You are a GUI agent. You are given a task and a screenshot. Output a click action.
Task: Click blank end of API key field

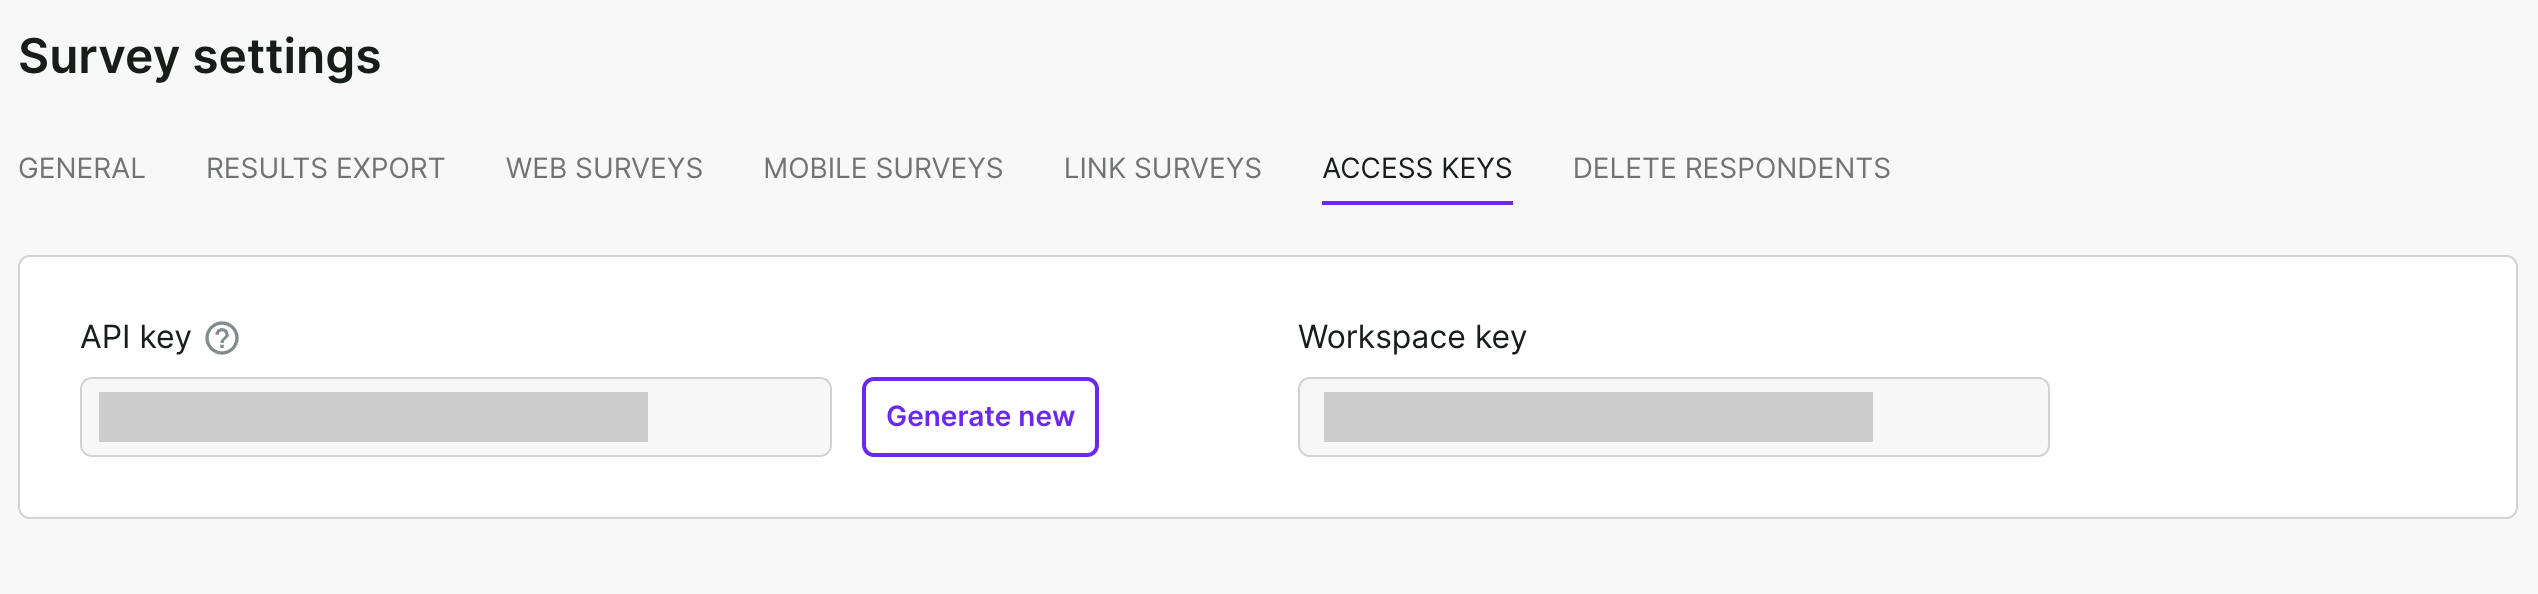[740, 417]
